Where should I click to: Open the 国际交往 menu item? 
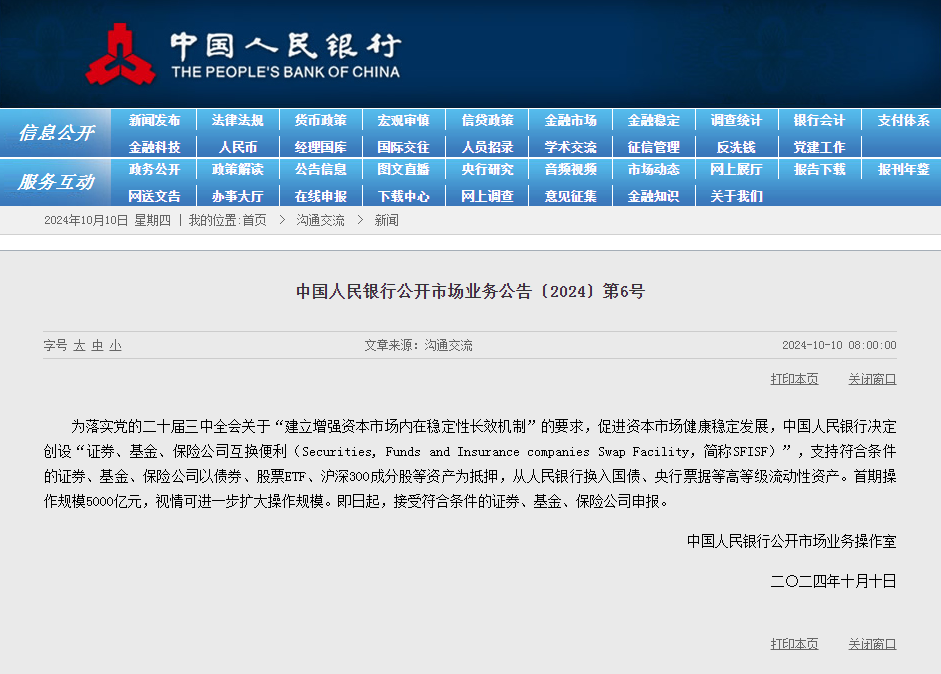(404, 147)
